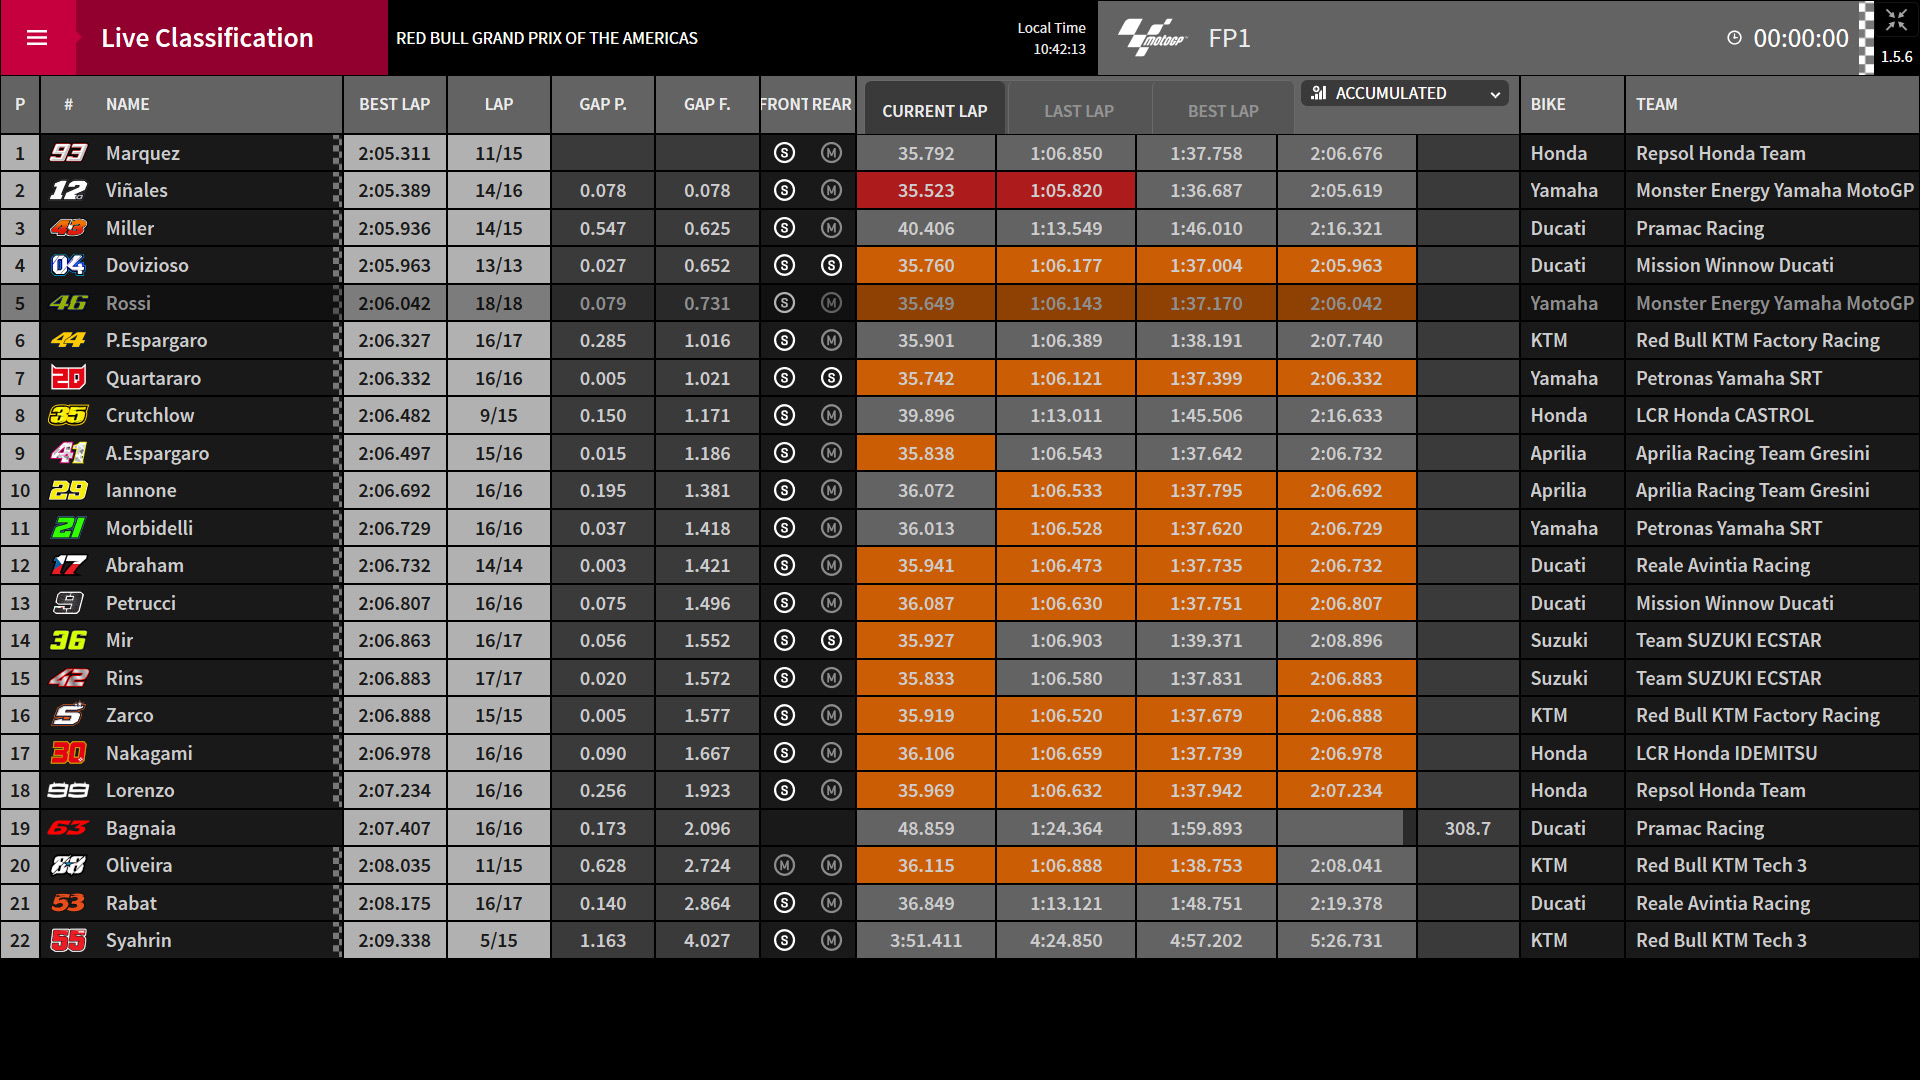Click Zarco's number 5 badge
Screen dimensions: 1920x1080
pos(68,715)
